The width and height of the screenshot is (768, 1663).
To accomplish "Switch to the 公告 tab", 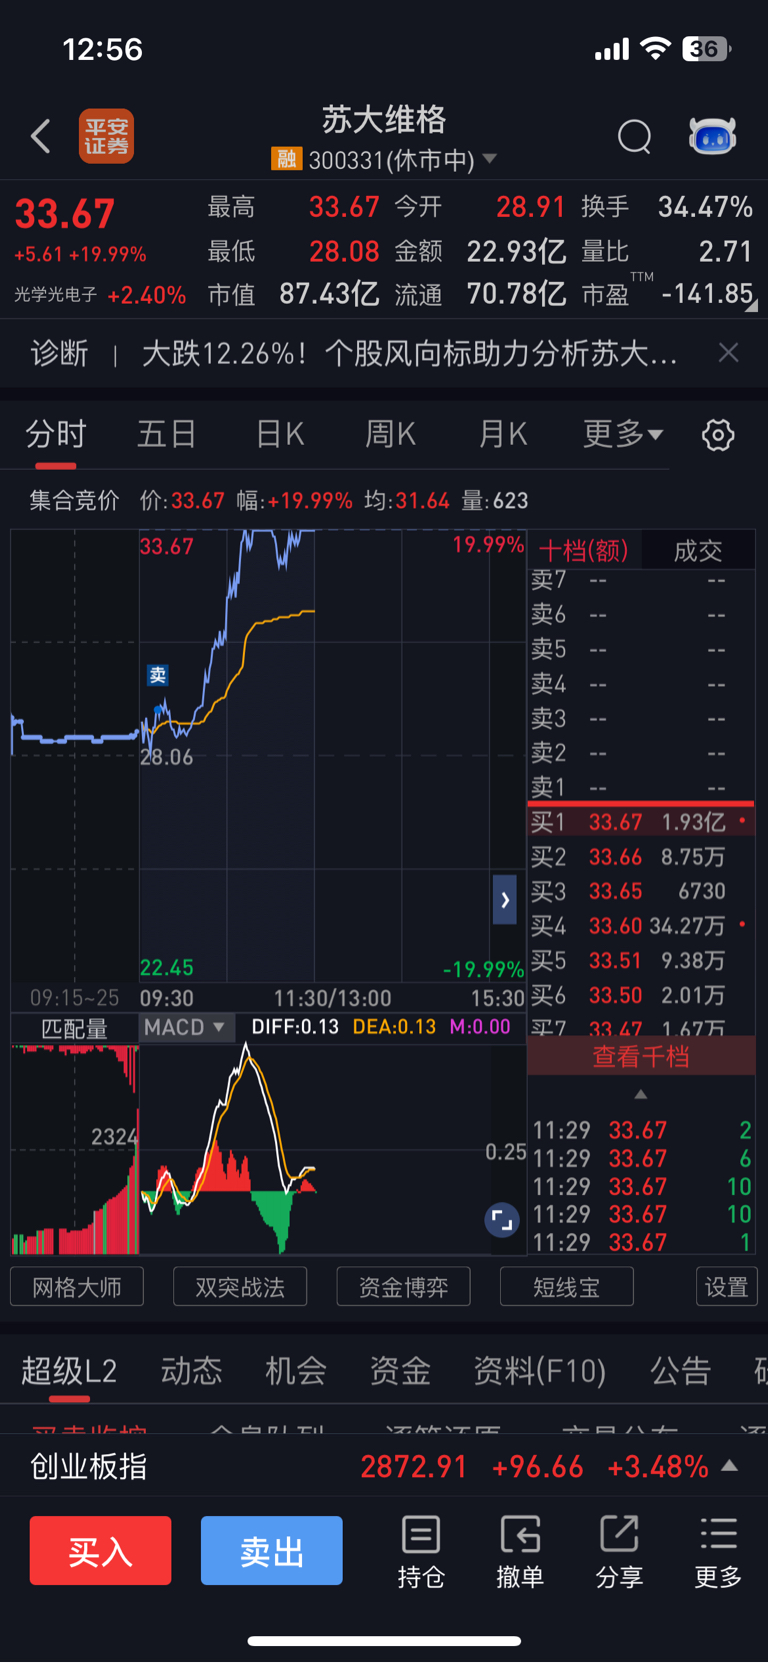I will point(681,1371).
